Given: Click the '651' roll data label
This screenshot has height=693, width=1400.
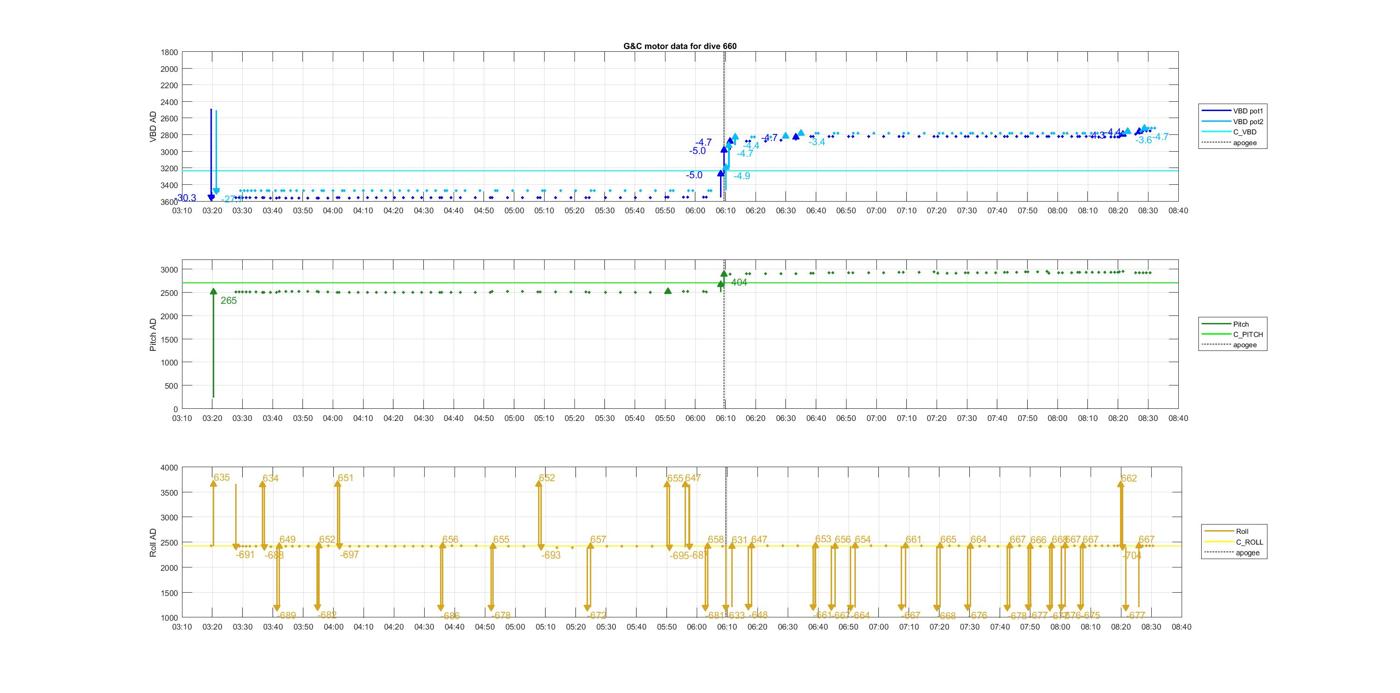Looking at the screenshot, I should [346, 478].
